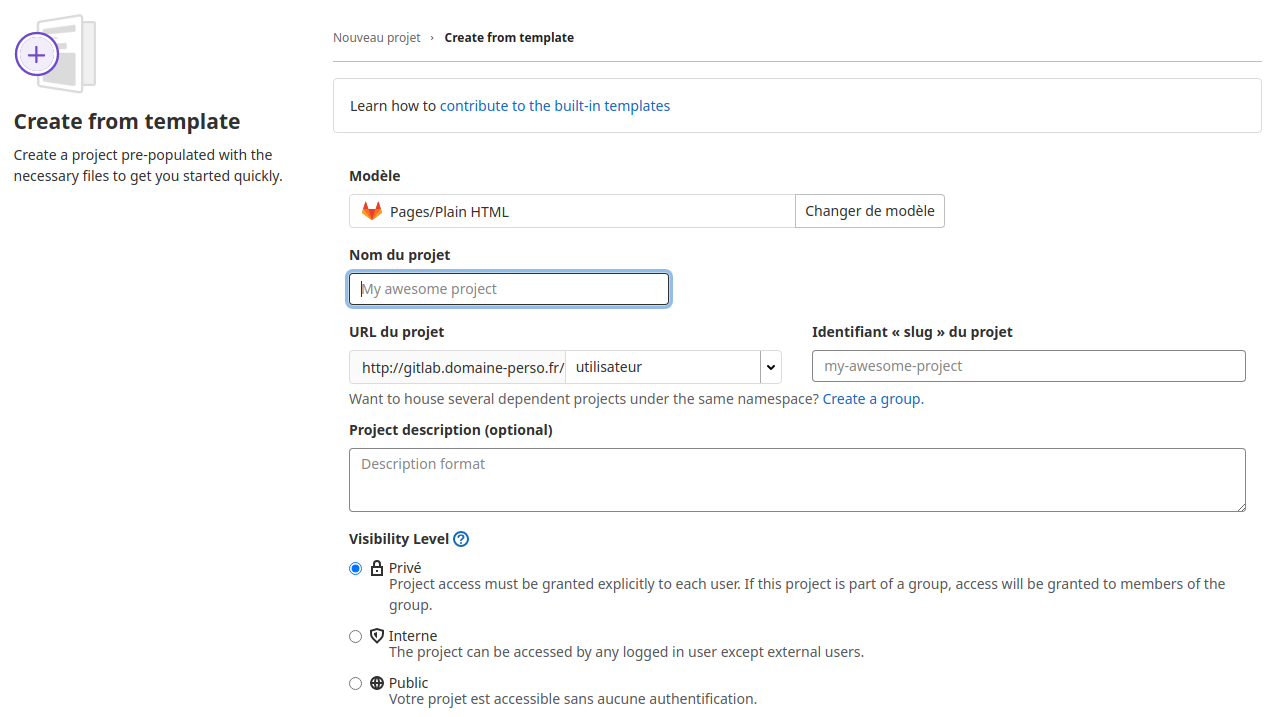Viewport: 1274px width, 717px height.
Task: Click the GitLab fox logo in template field
Action: coord(372,211)
